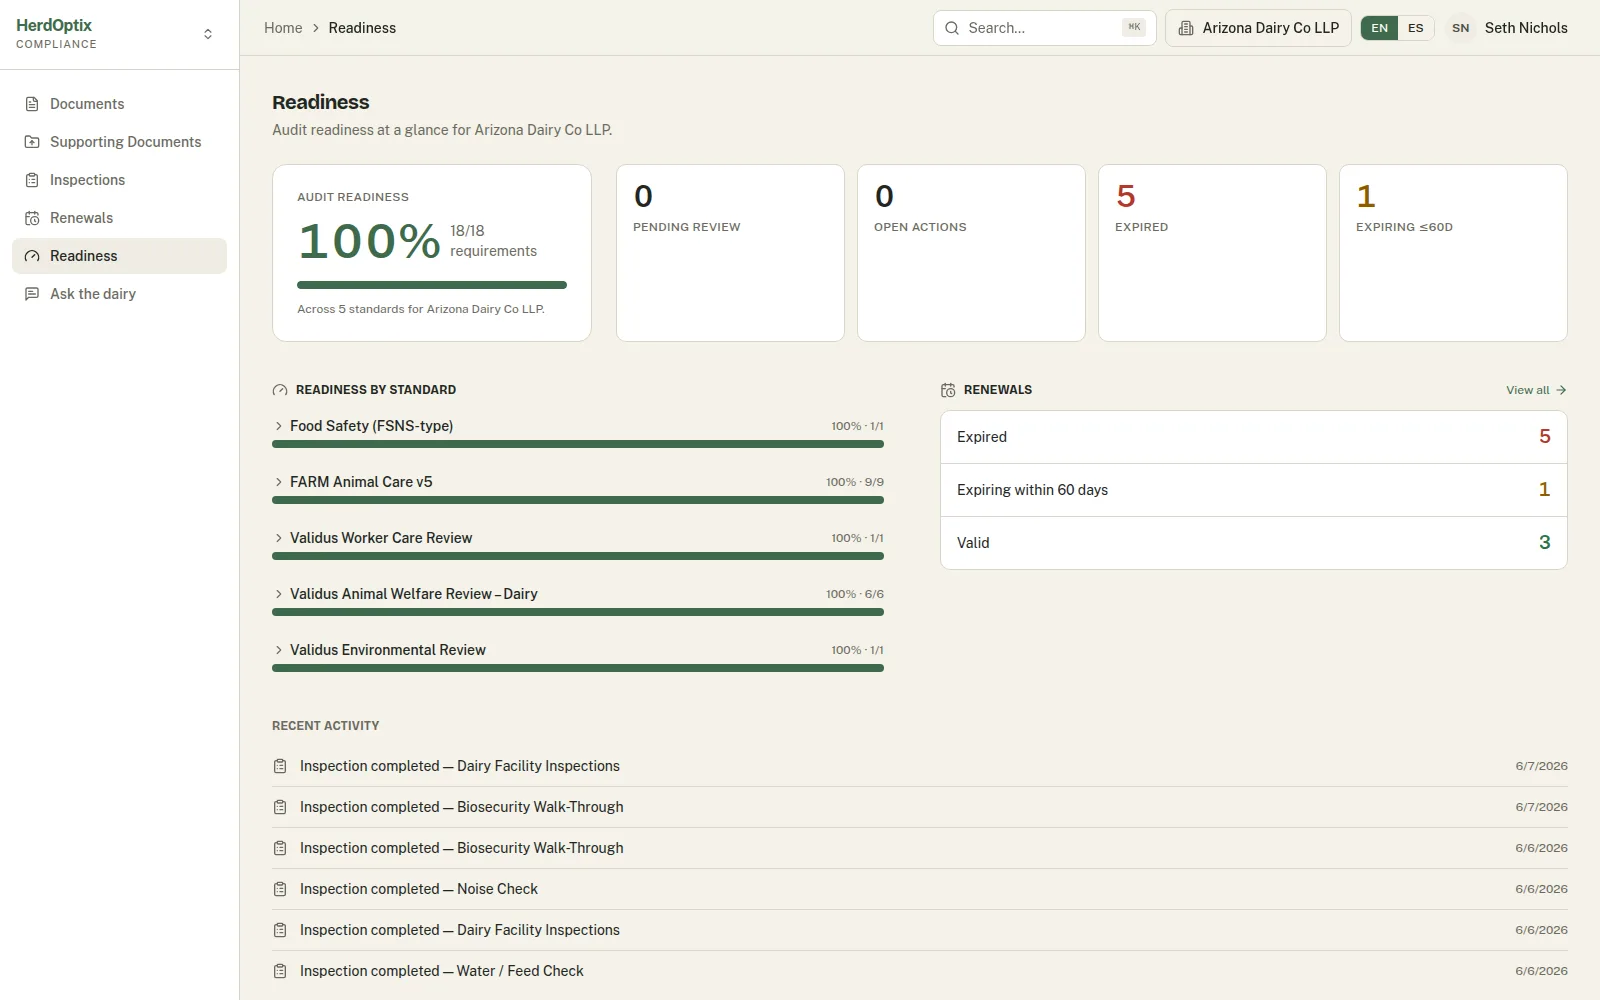Click the Supporting Documents folder icon
Image resolution: width=1600 pixels, height=1000 pixels.
(32, 142)
